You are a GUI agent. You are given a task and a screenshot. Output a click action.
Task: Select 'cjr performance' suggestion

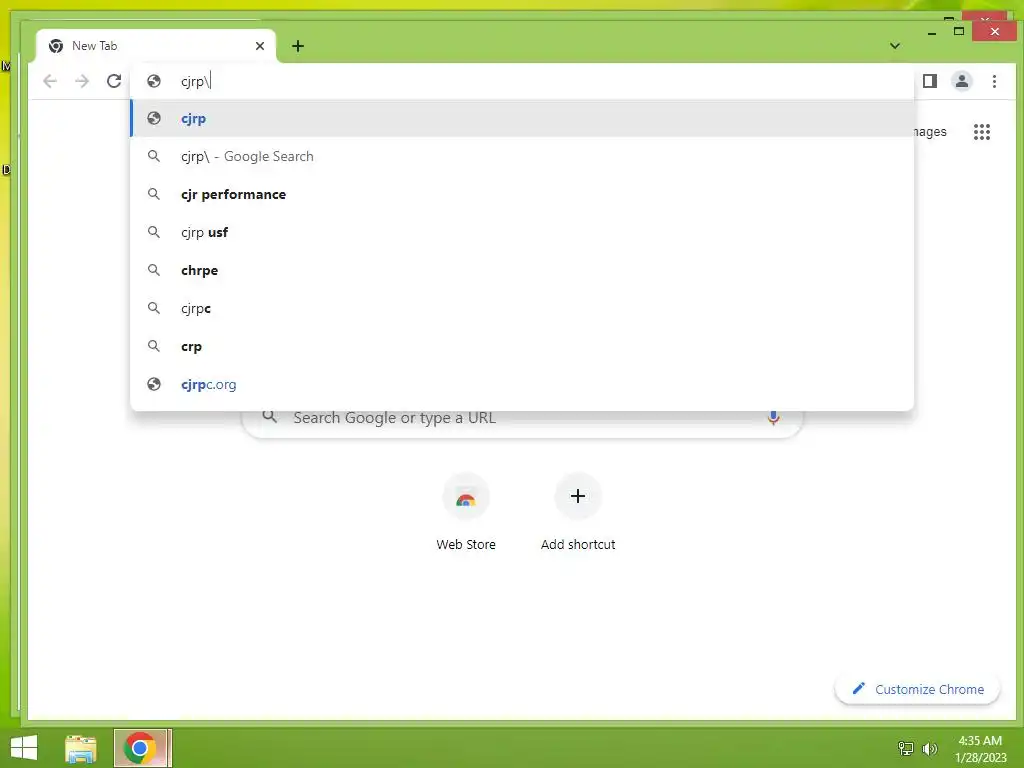(522, 194)
